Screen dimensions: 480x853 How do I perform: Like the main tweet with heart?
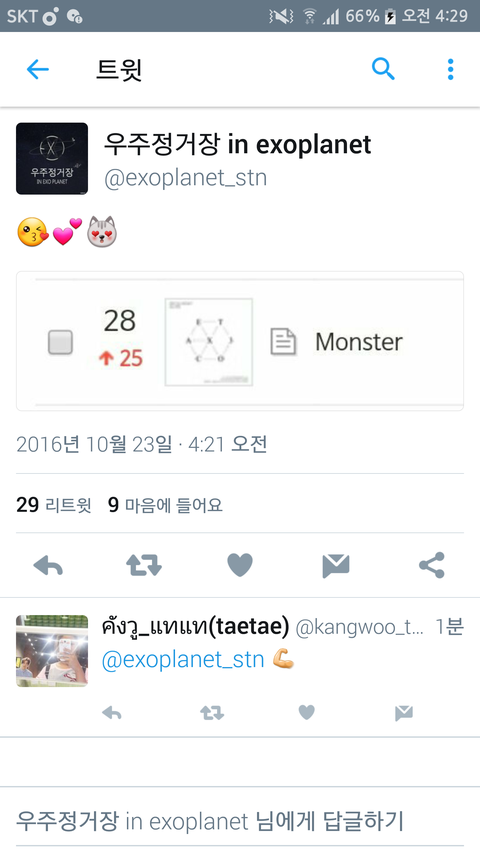(240, 565)
